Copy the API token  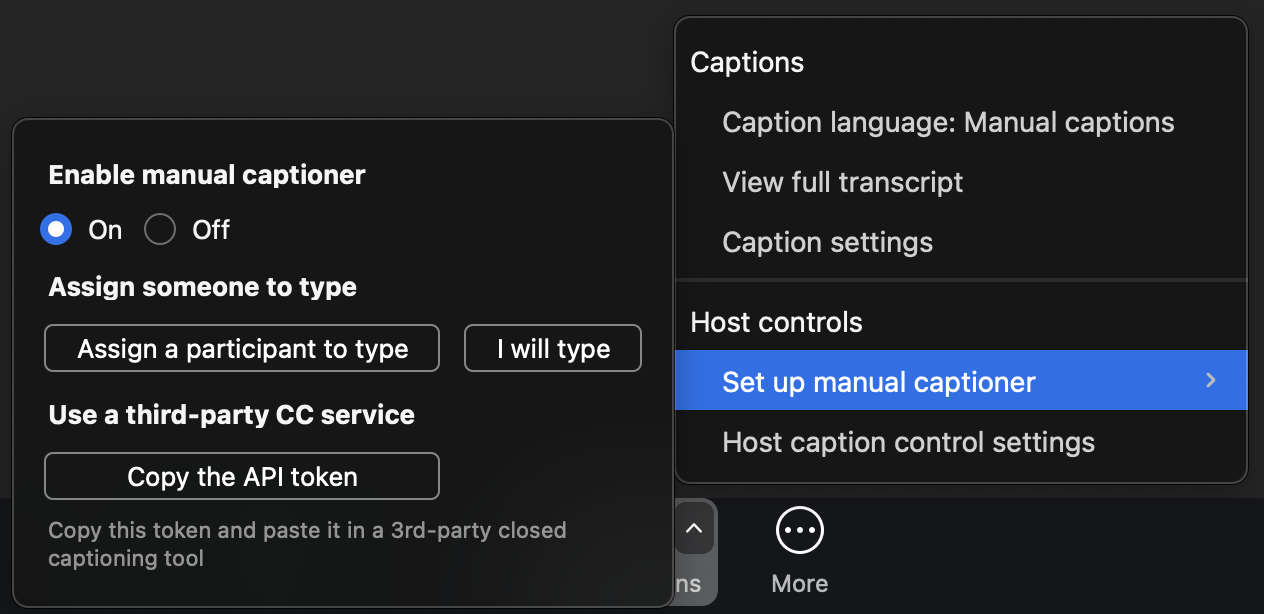point(242,477)
